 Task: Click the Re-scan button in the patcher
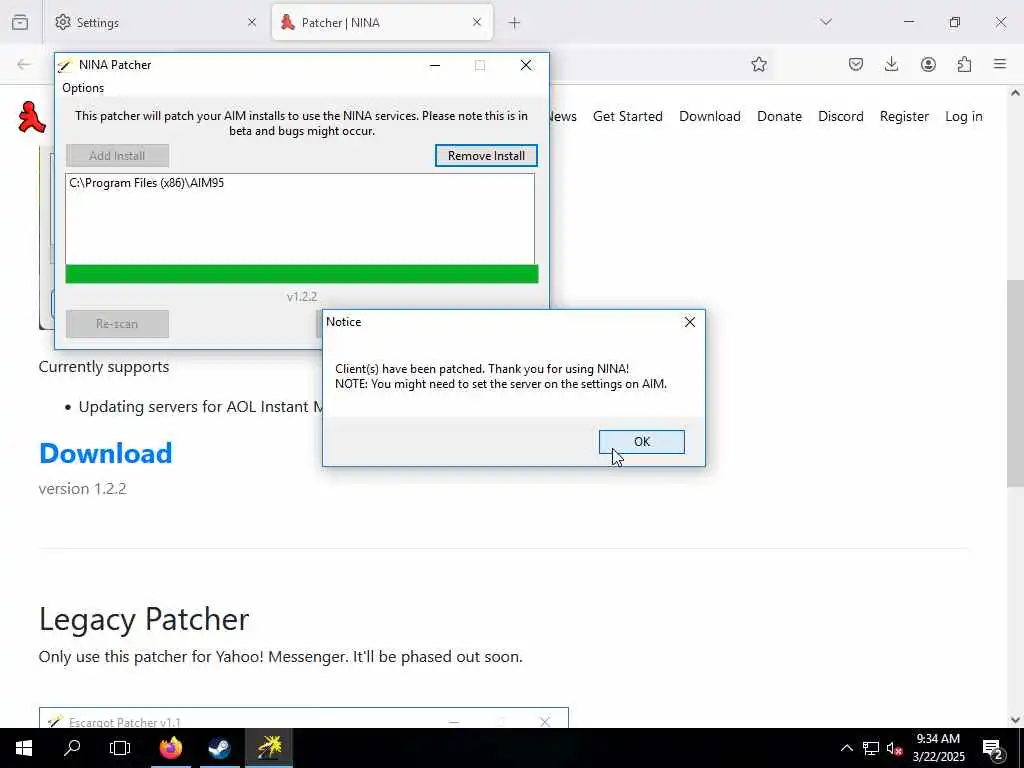[117, 324]
